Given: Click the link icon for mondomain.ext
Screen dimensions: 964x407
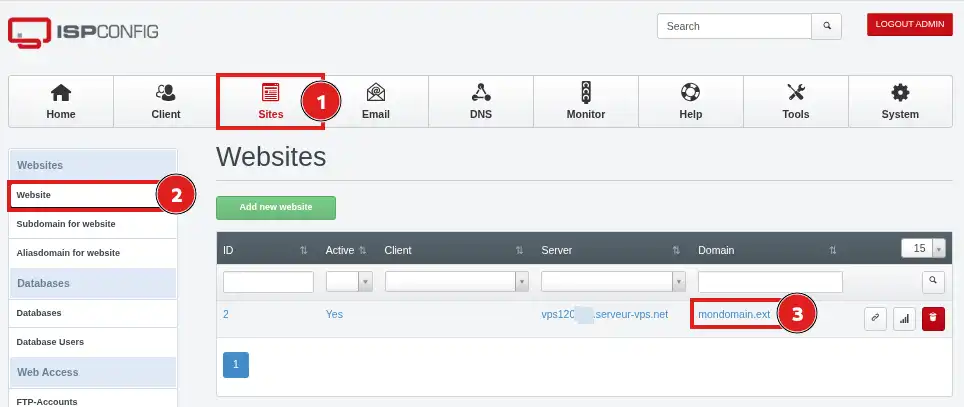Looking at the screenshot, I should [875, 318].
